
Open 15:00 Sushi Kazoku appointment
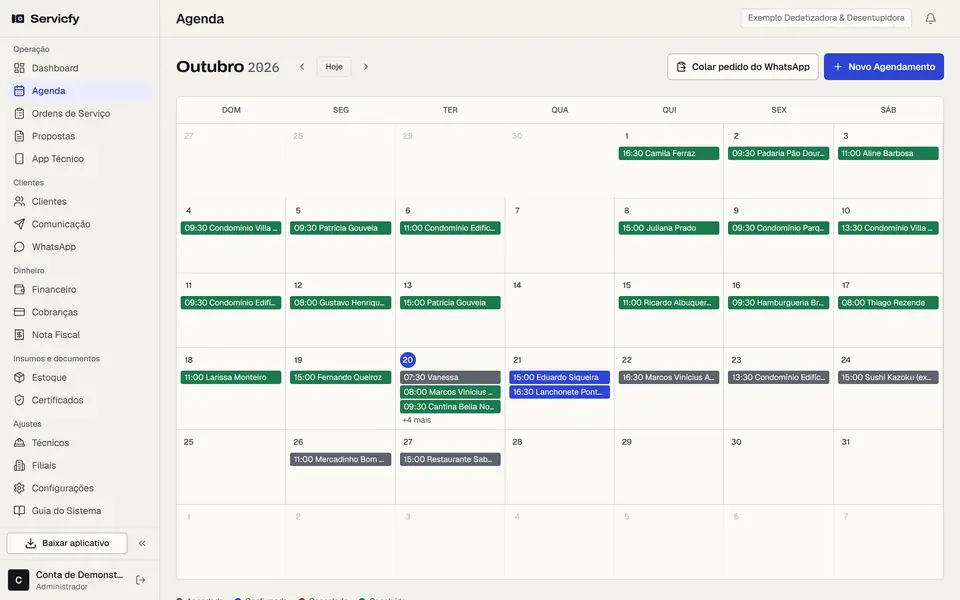click(888, 377)
